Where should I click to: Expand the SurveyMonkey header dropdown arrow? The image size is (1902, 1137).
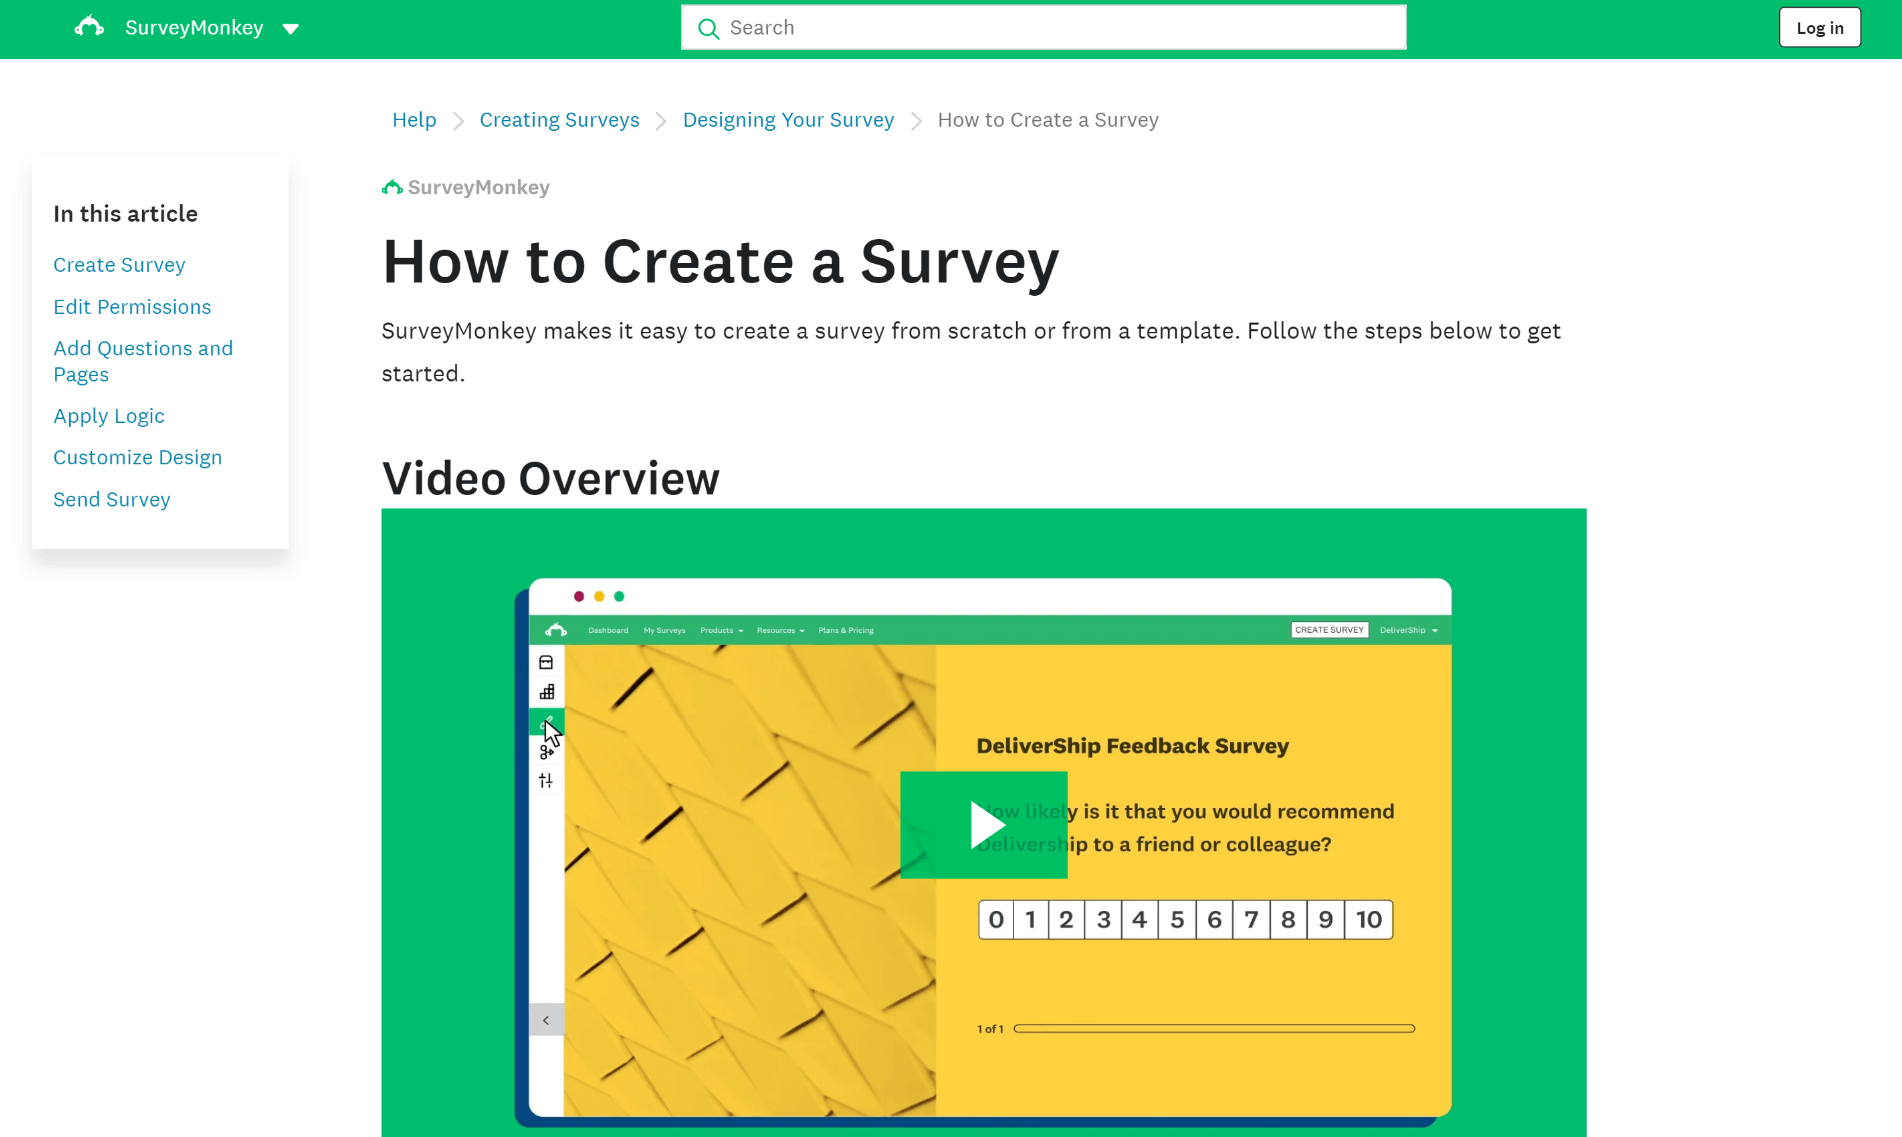[291, 29]
